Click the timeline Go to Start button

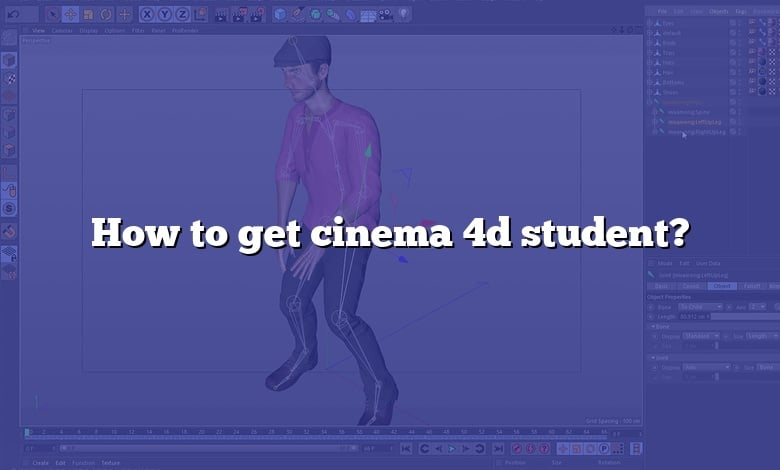(406, 449)
